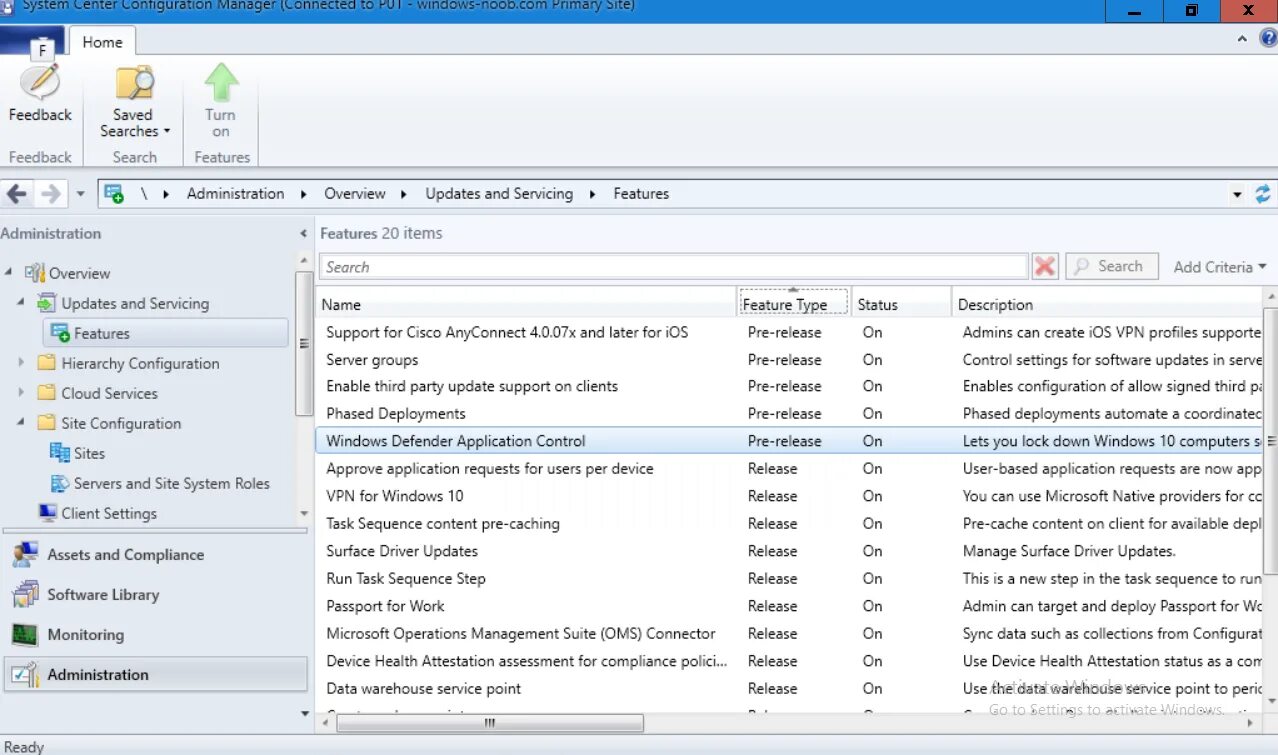Open Saved Searches ribbon button
This screenshot has height=755, width=1278.
tap(134, 101)
